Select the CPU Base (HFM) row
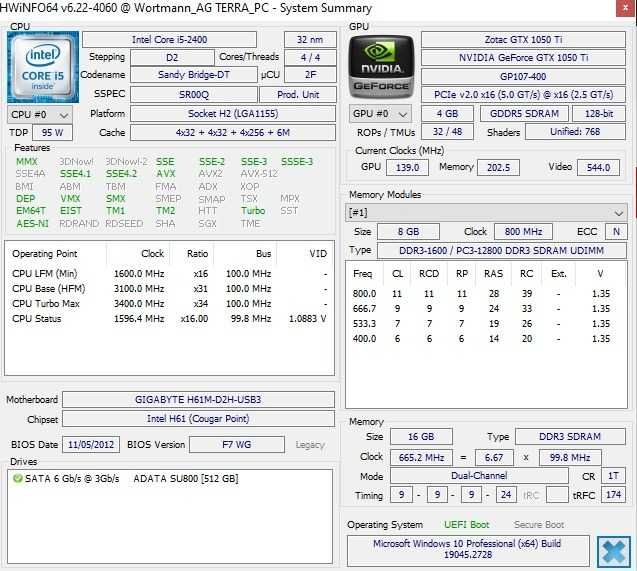 pos(169,289)
